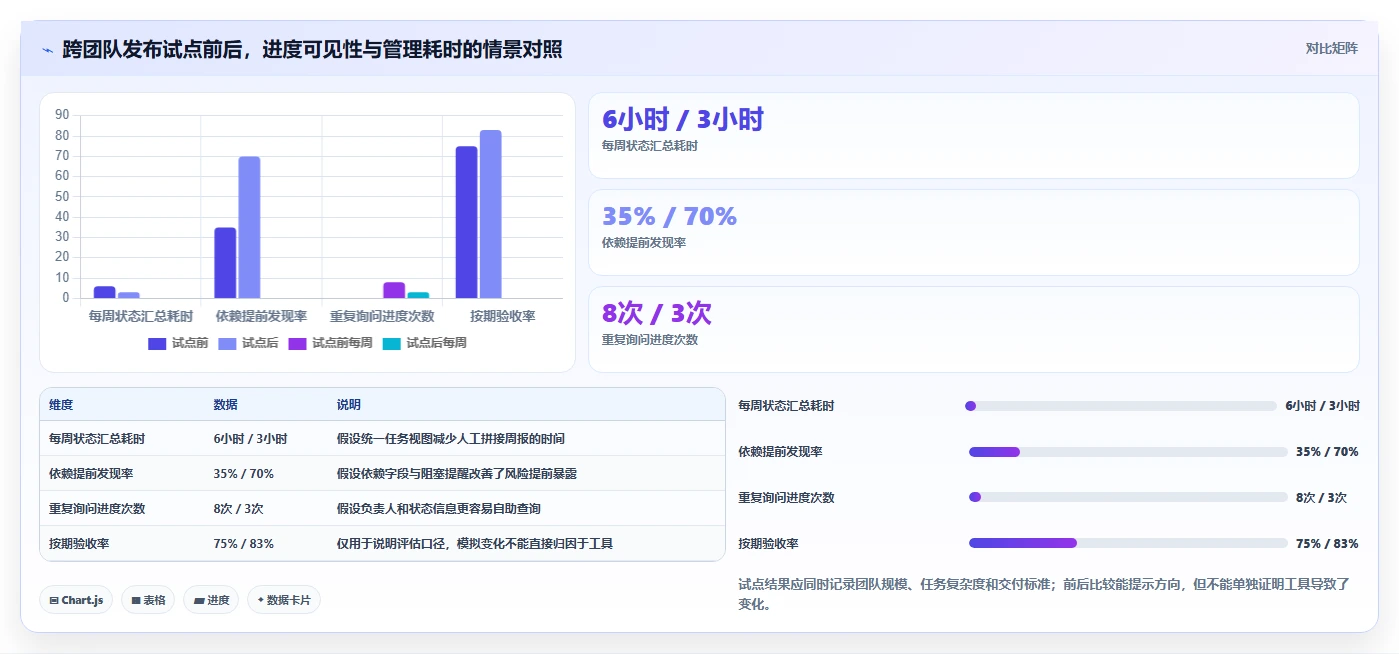Click the 数据 table column header

click(x=226, y=405)
